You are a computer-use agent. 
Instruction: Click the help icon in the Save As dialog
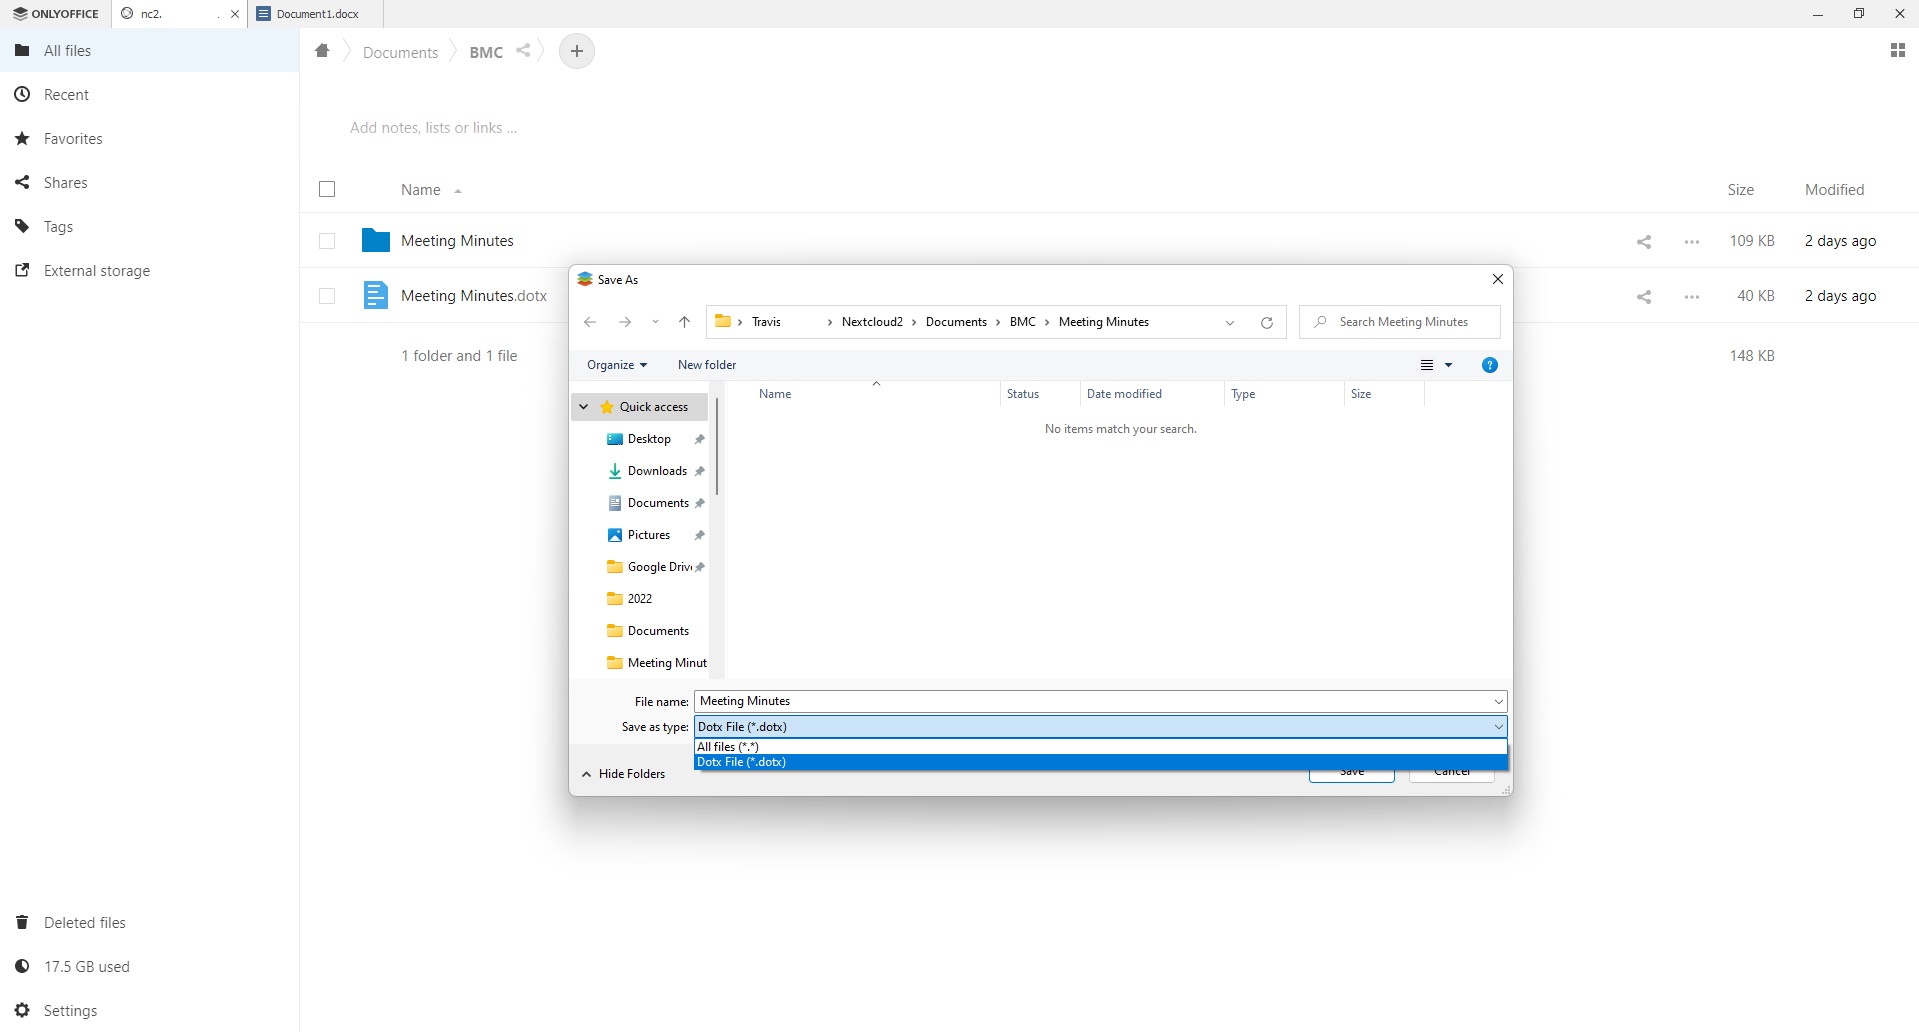point(1489,364)
